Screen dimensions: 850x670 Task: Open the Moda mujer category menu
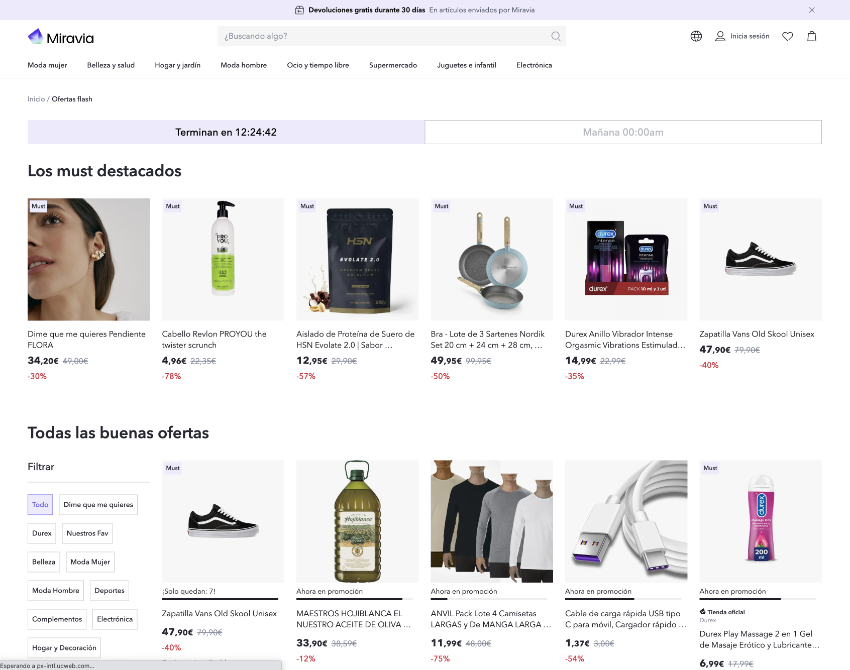(x=47, y=65)
